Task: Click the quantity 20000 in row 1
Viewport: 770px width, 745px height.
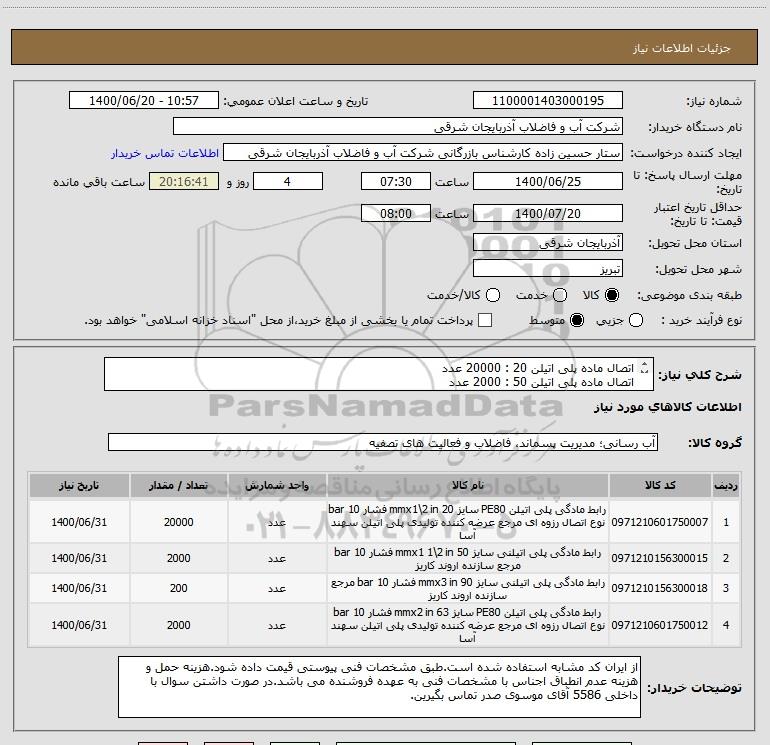Action: click(179, 522)
